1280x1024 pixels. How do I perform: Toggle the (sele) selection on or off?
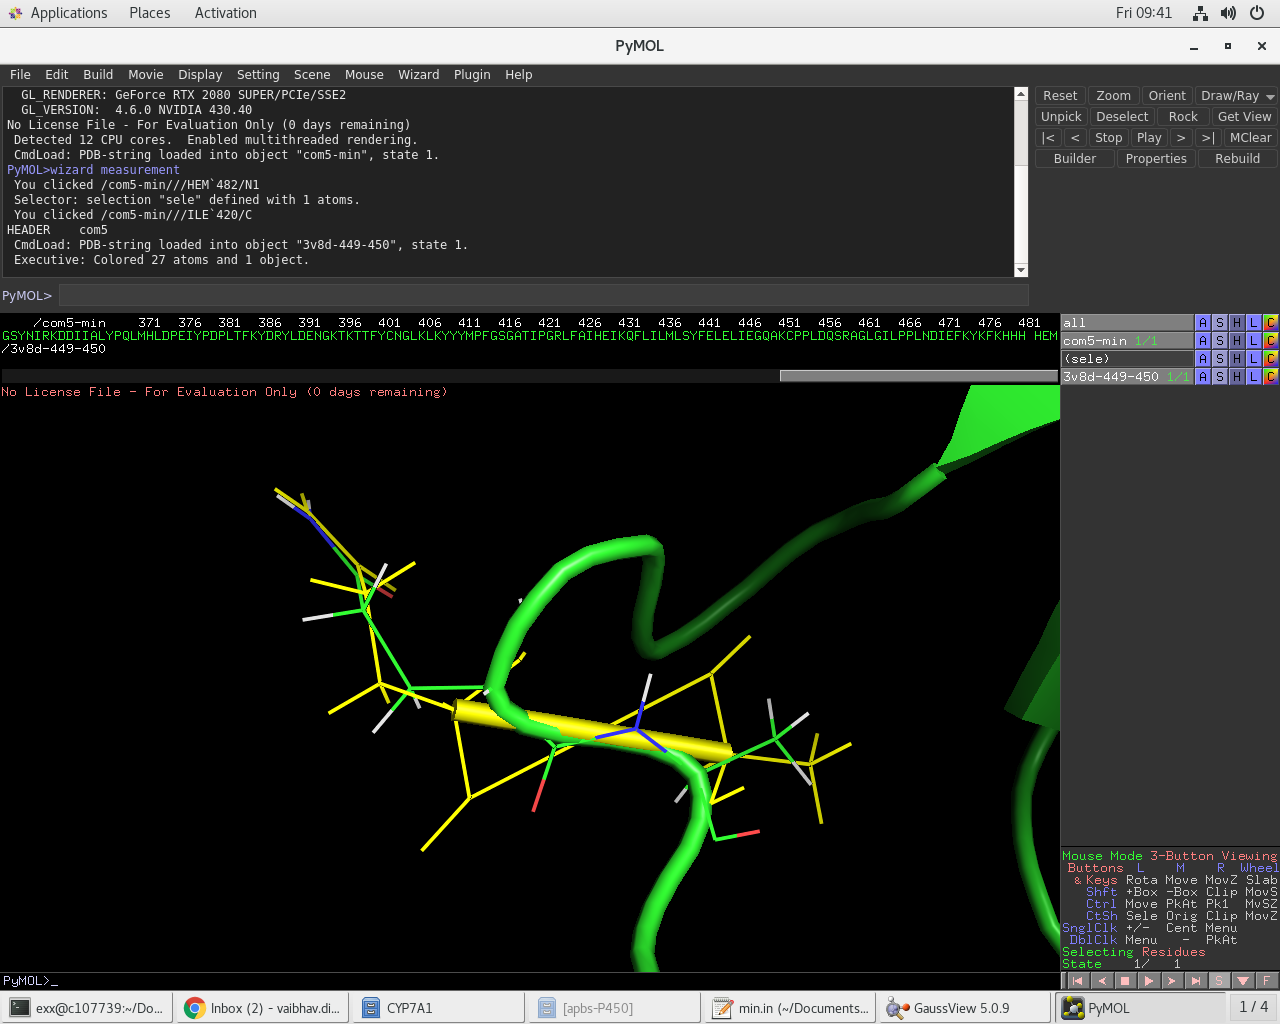(1087, 359)
